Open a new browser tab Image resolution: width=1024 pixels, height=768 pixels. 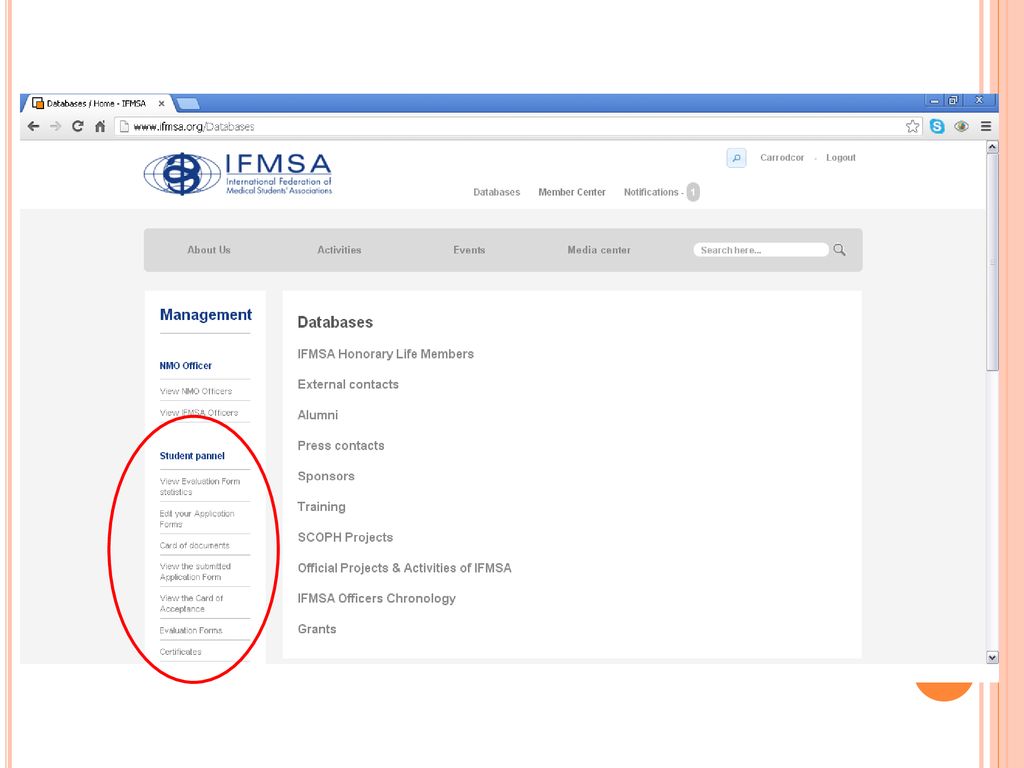click(x=188, y=103)
